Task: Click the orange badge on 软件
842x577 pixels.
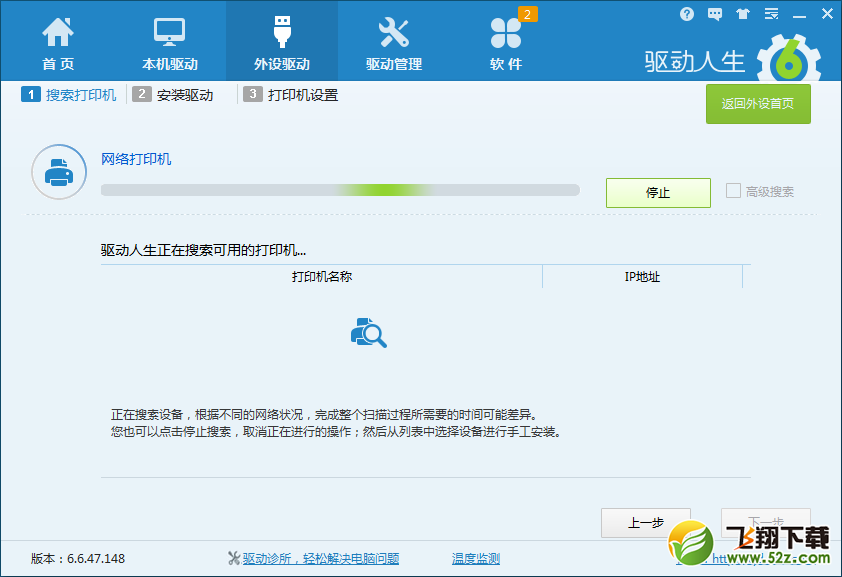Action: coord(527,14)
